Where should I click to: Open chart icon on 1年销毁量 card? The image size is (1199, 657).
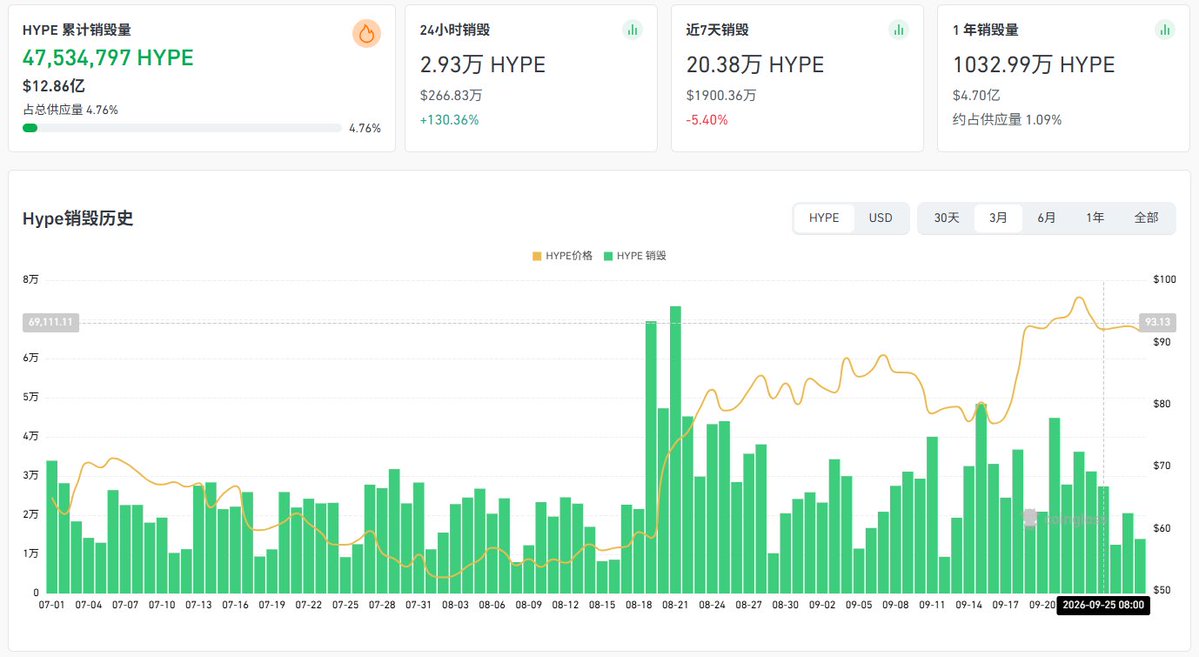click(1165, 30)
